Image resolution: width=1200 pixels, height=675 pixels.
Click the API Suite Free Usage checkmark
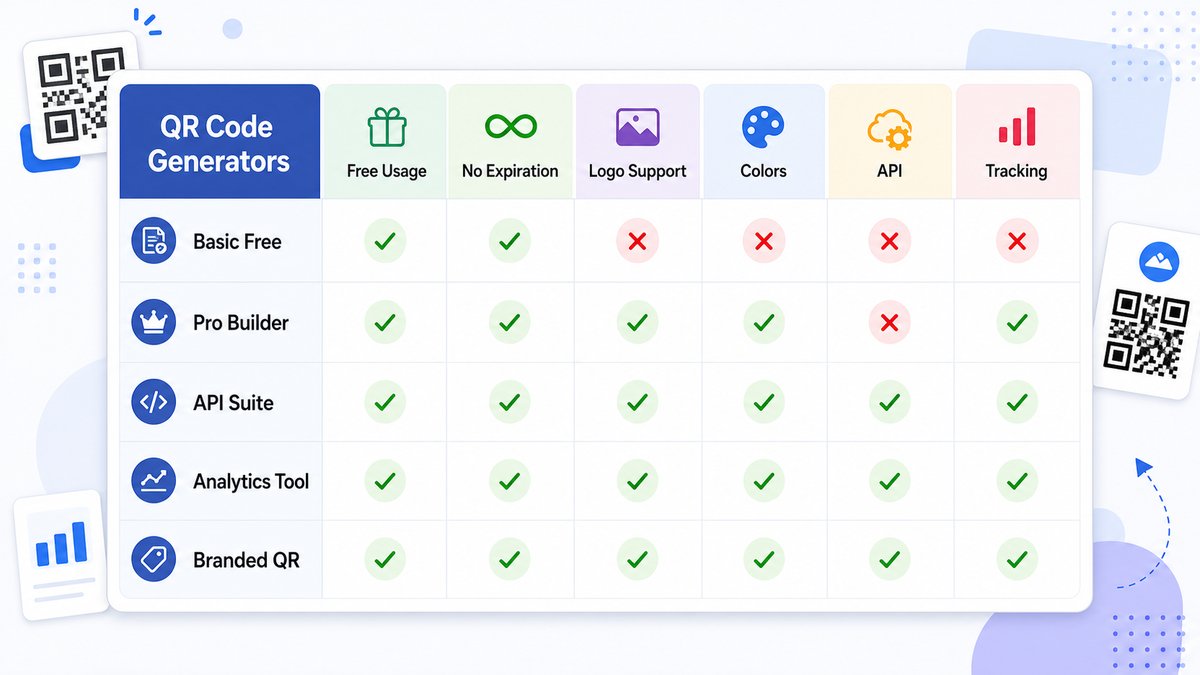(385, 403)
